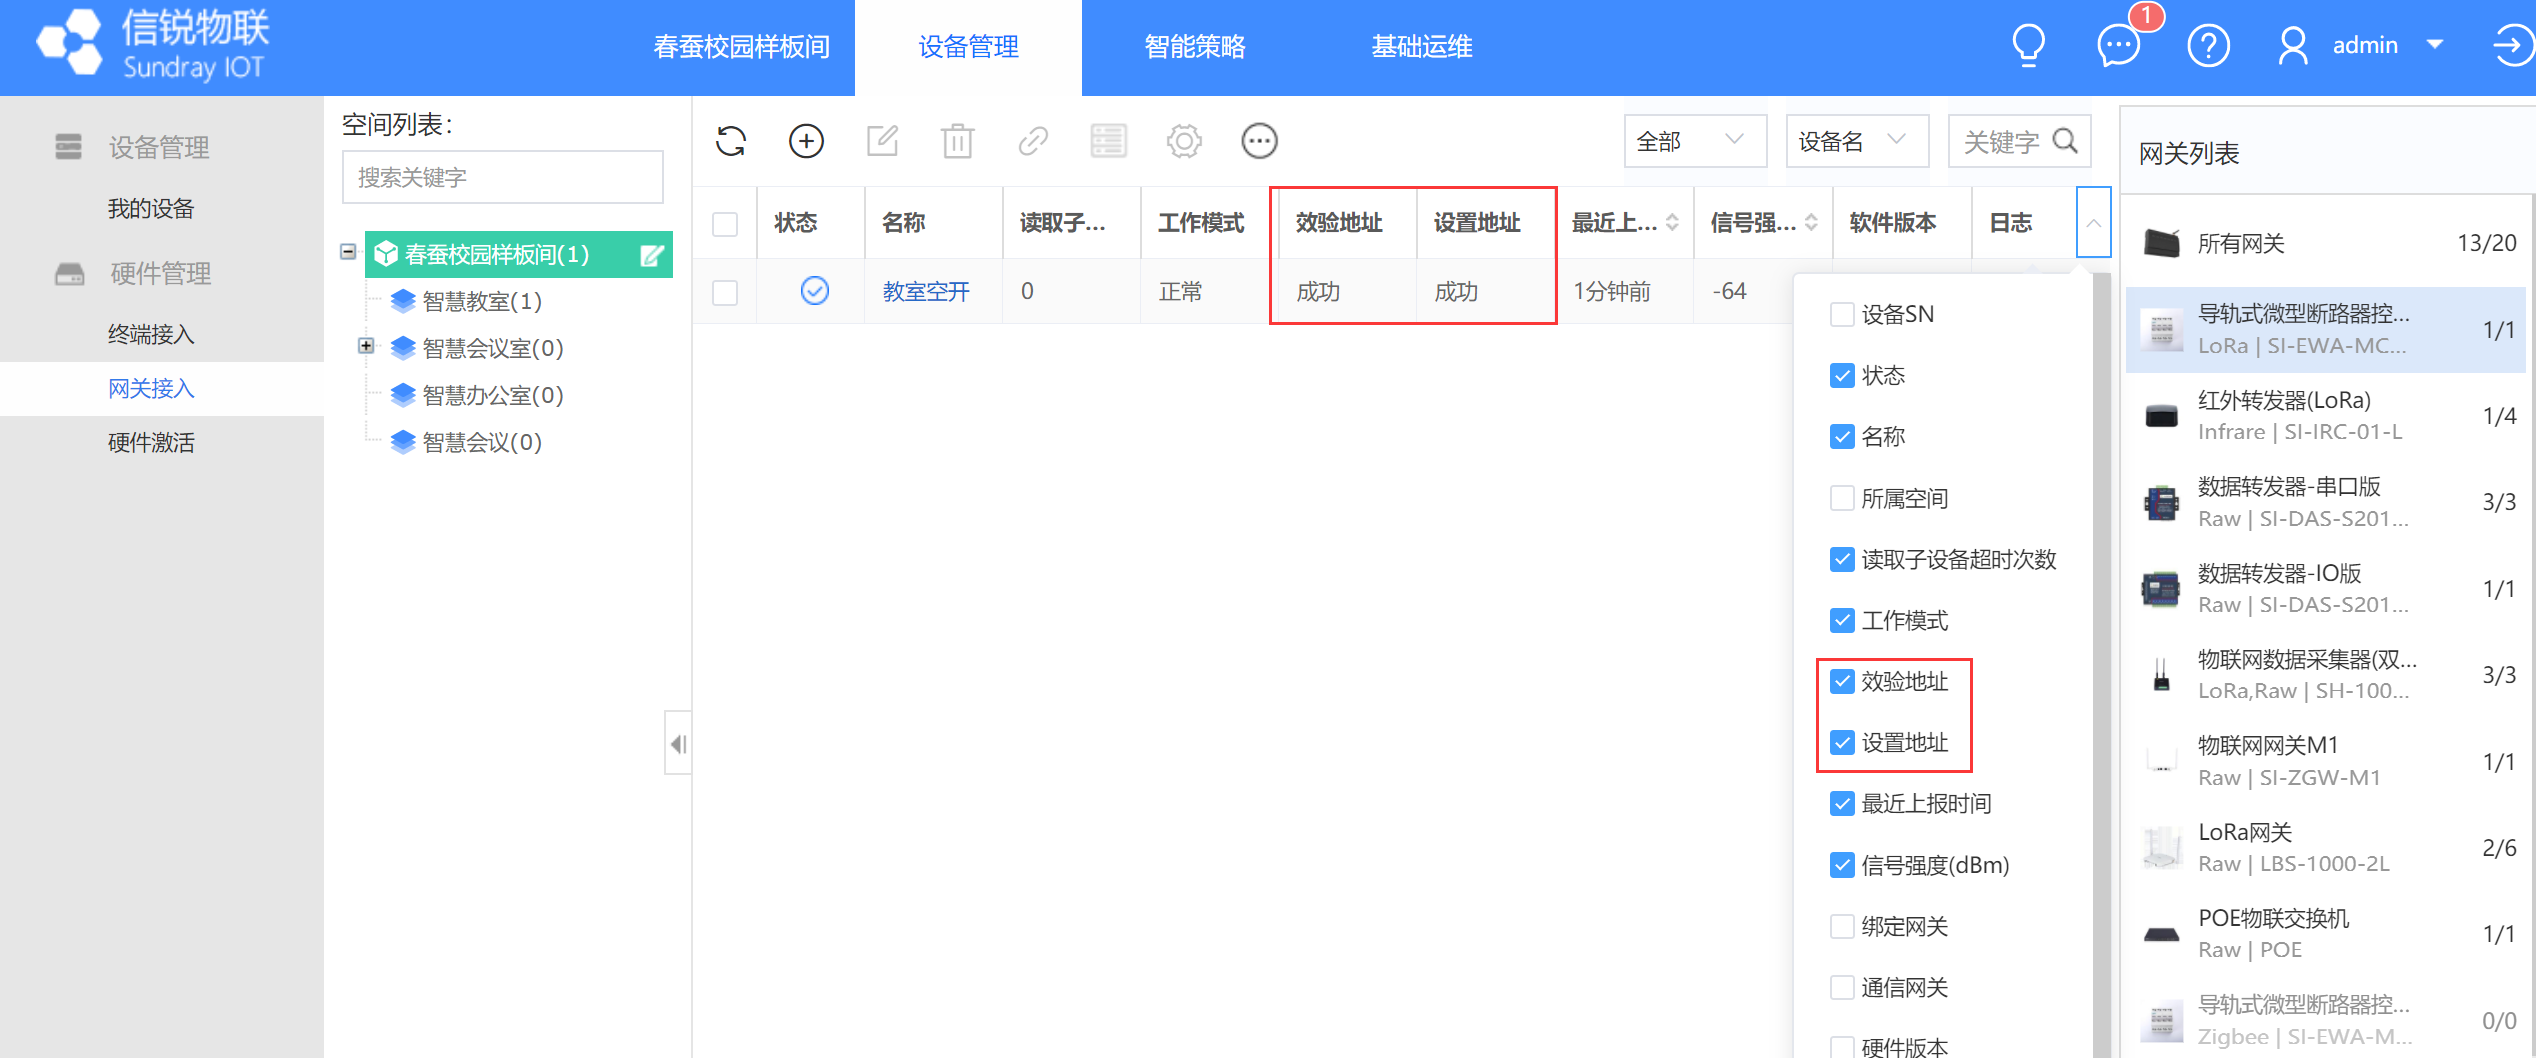The height and width of the screenshot is (1058, 2536).
Task: Uncheck 最近上报时间 column checkbox
Action: click(x=1842, y=804)
